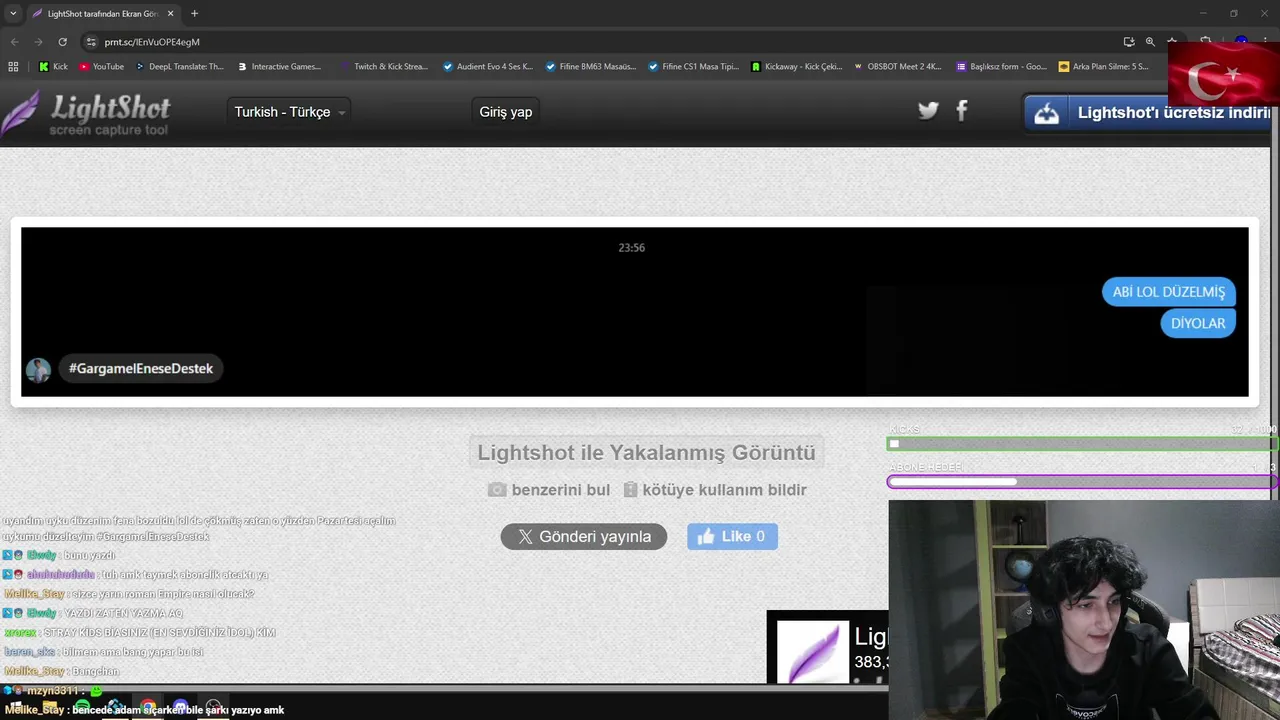Open the Kick bookmark

tap(53, 67)
